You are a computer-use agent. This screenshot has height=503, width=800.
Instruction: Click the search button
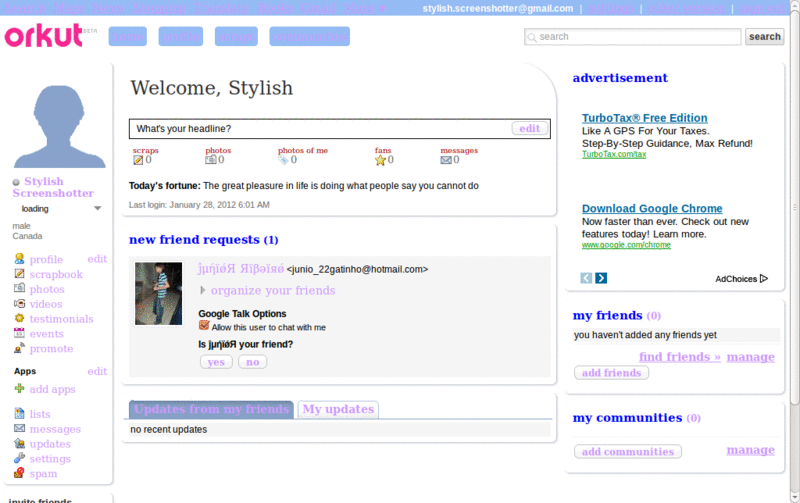click(x=764, y=37)
